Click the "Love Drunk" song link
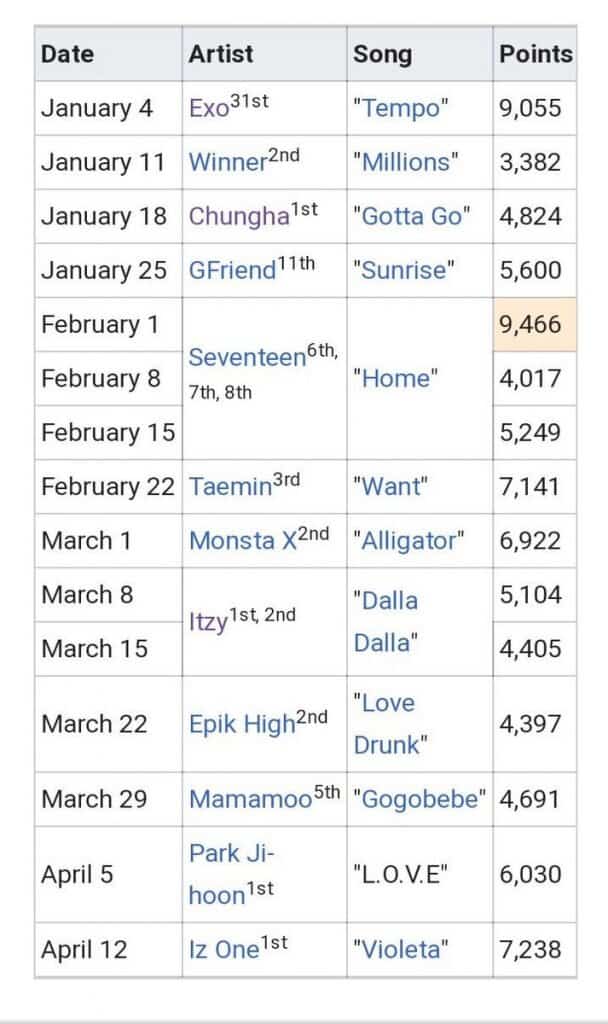This screenshot has height=1024, width=608. (x=390, y=724)
